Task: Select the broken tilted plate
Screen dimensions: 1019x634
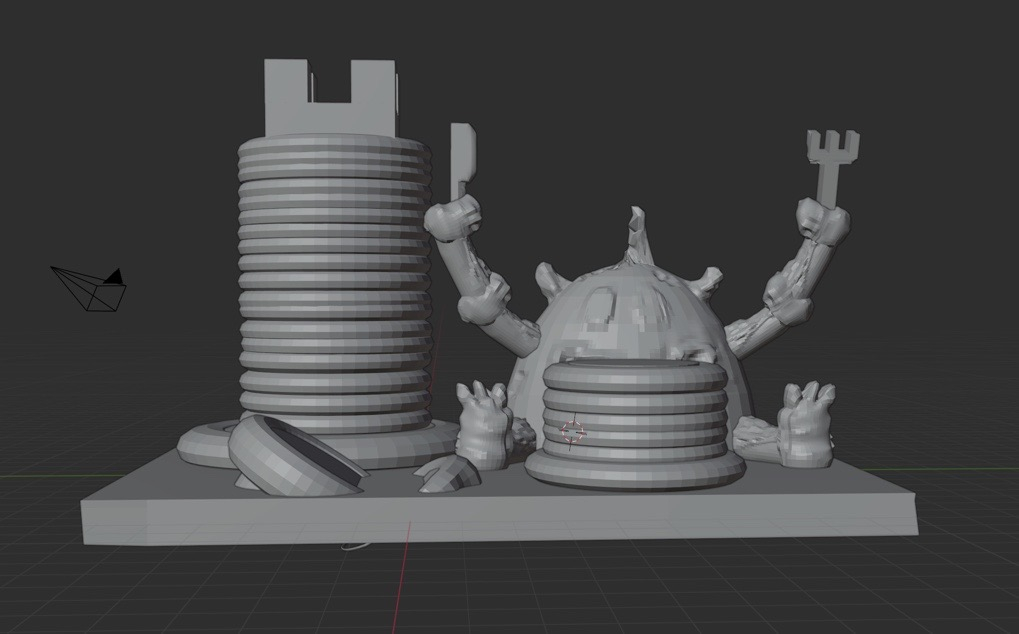Action: [x=296, y=457]
